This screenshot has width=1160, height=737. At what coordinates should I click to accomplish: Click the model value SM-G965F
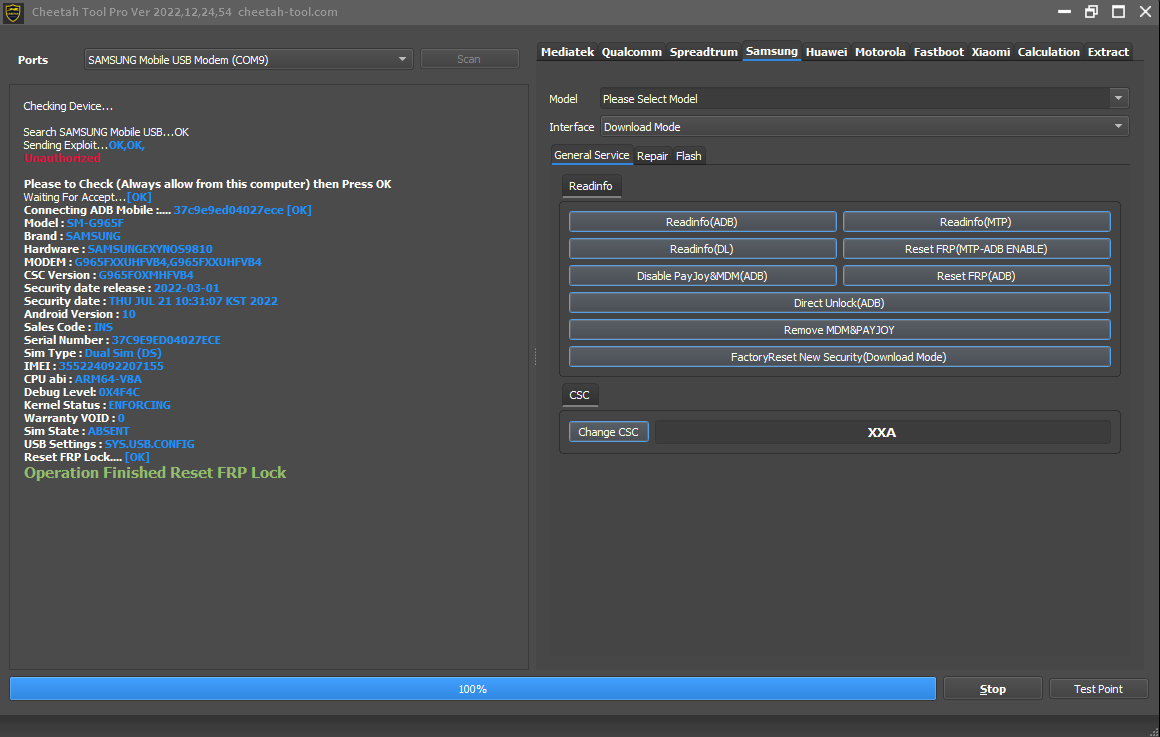95,223
